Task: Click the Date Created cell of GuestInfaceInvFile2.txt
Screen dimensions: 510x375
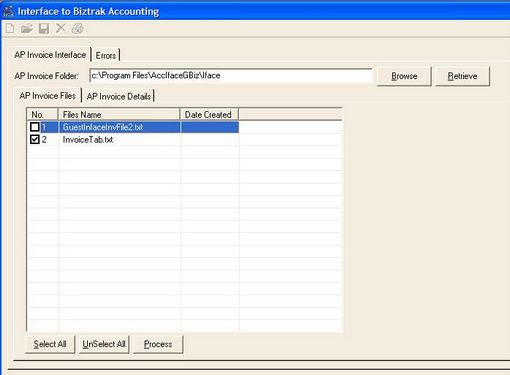Action: [x=210, y=127]
